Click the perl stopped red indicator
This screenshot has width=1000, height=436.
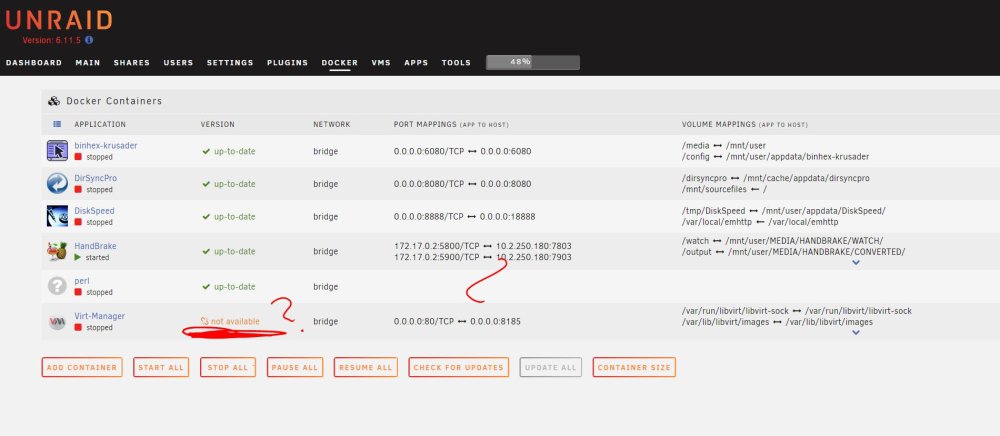tap(78, 292)
